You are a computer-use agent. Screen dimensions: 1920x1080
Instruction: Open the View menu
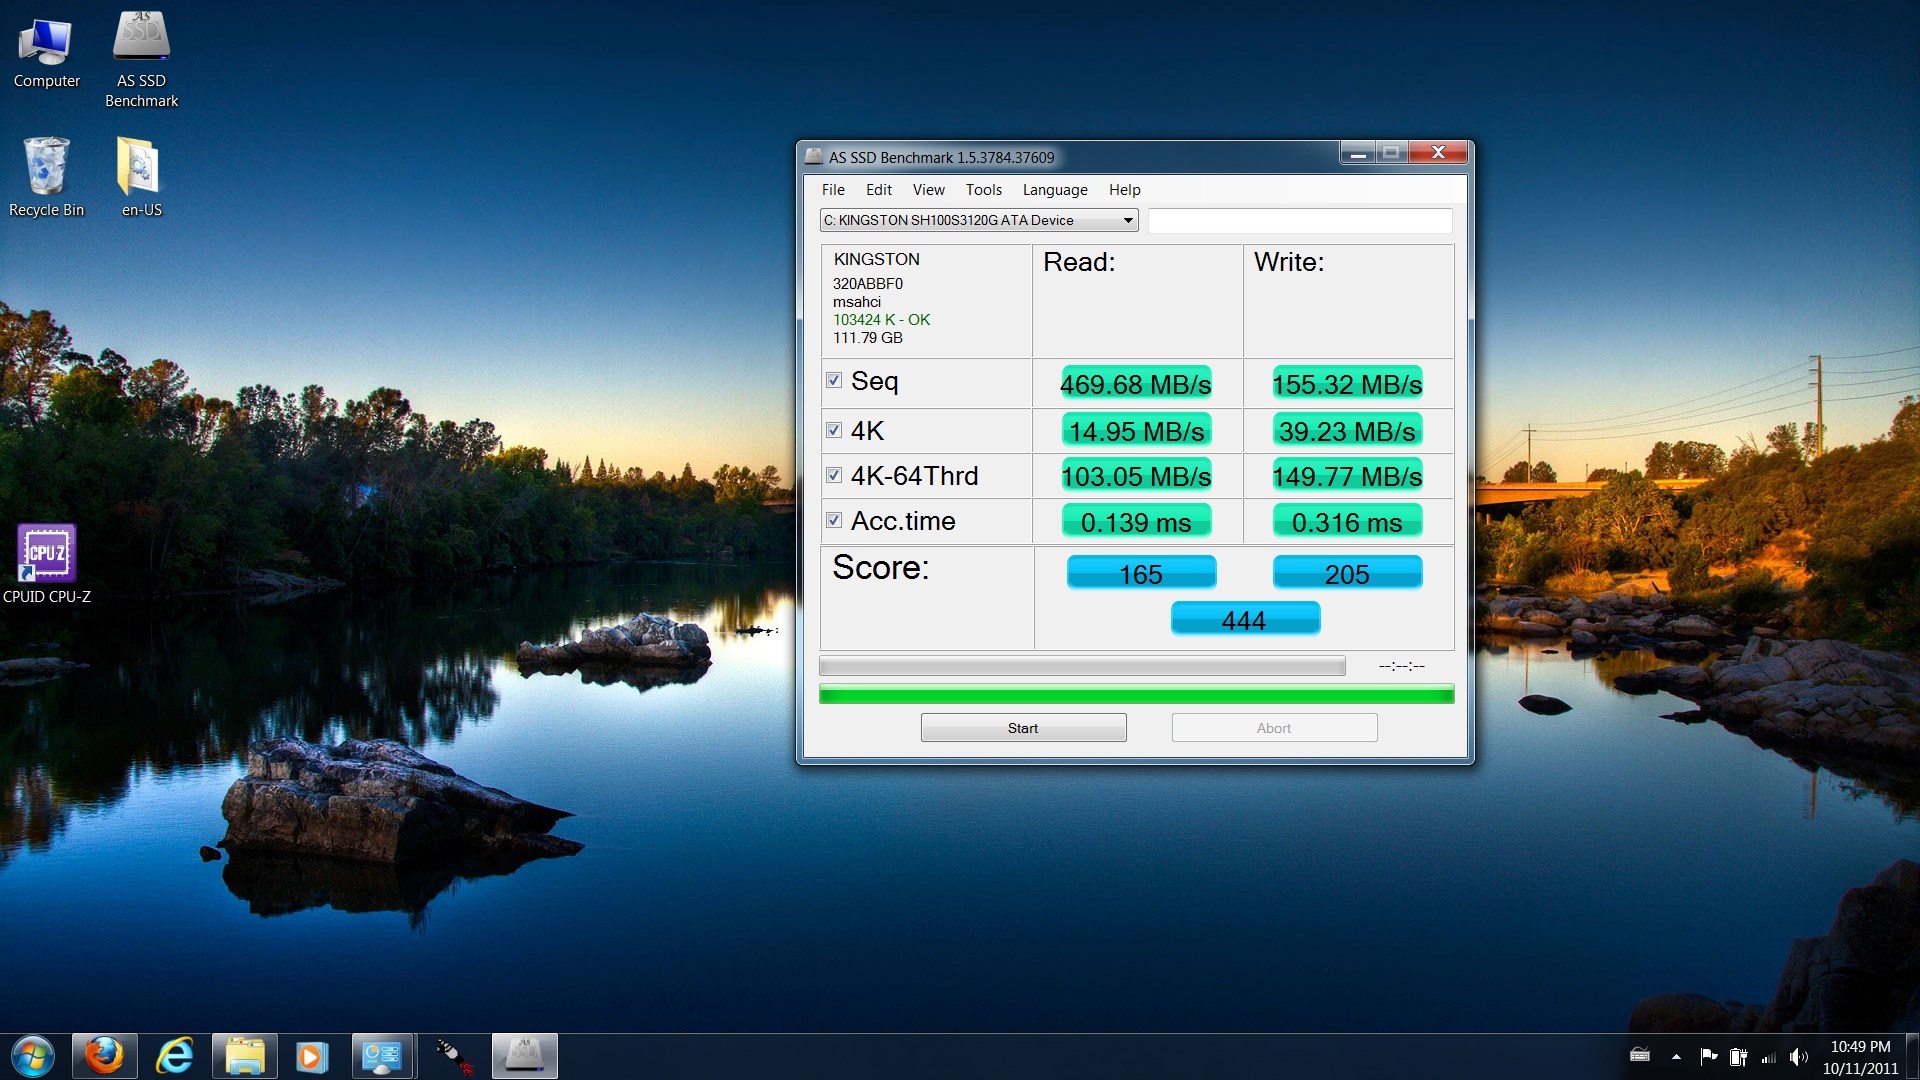pyautogui.click(x=928, y=190)
